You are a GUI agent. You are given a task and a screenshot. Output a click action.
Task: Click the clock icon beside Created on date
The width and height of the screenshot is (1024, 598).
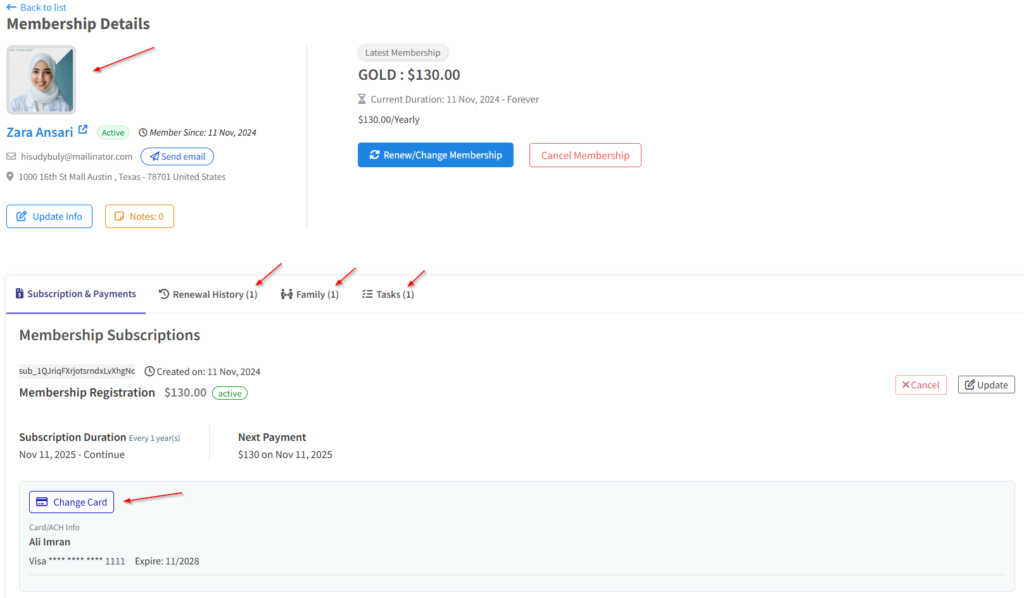[149, 371]
